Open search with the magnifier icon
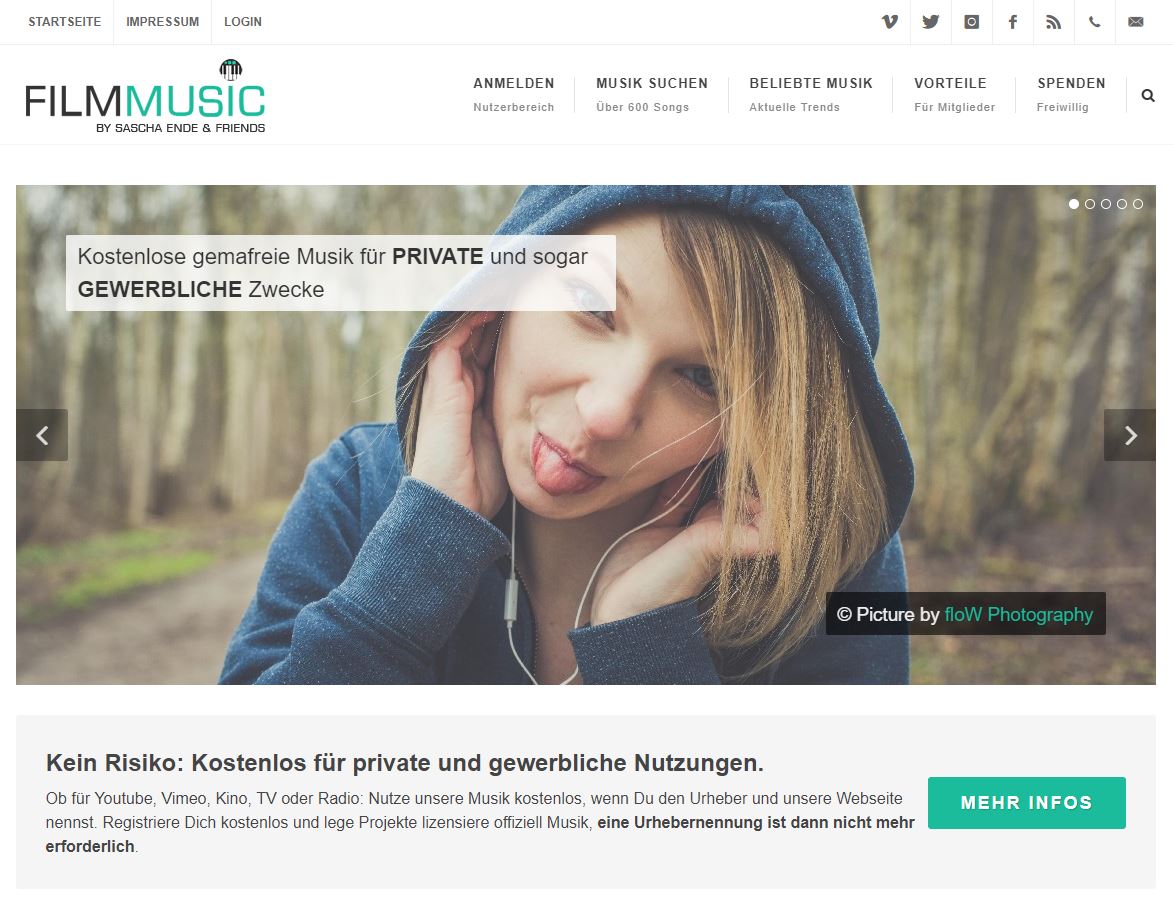The height and width of the screenshot is (906, 1173). (1148, 95)
